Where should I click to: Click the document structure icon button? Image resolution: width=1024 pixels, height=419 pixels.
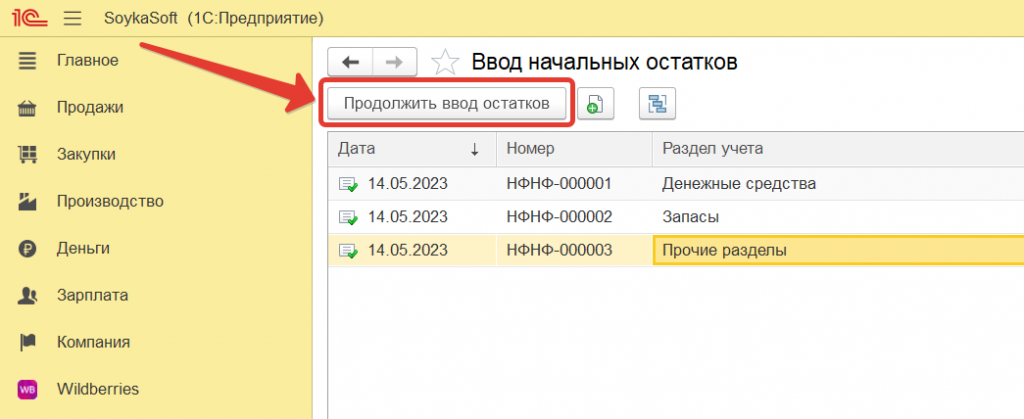(x=658, y=104)
